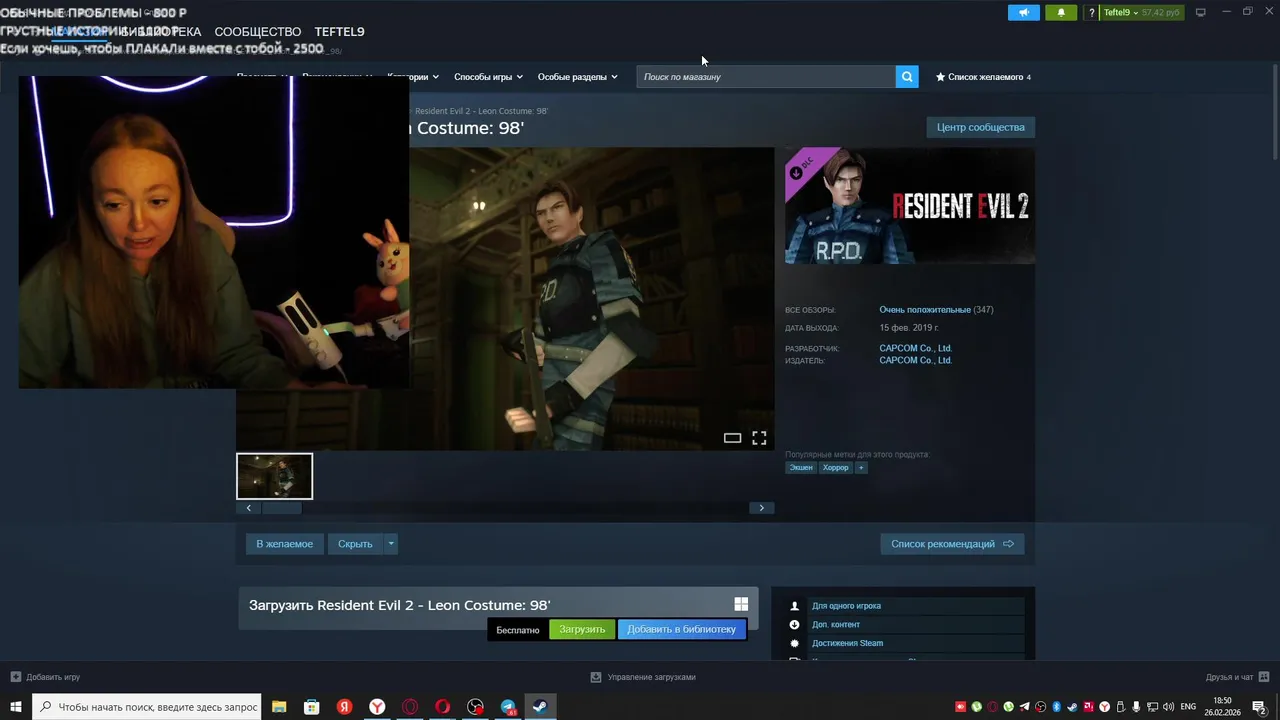Expand the Способы игры menu

pyautogui.click(x=488, y=77)
